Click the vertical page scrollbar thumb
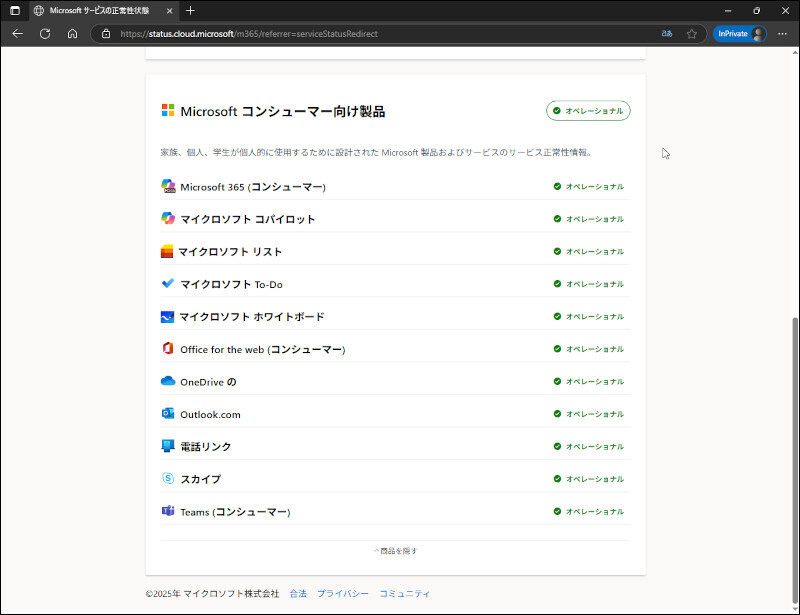The image size is (800, 615). (795, 459)
